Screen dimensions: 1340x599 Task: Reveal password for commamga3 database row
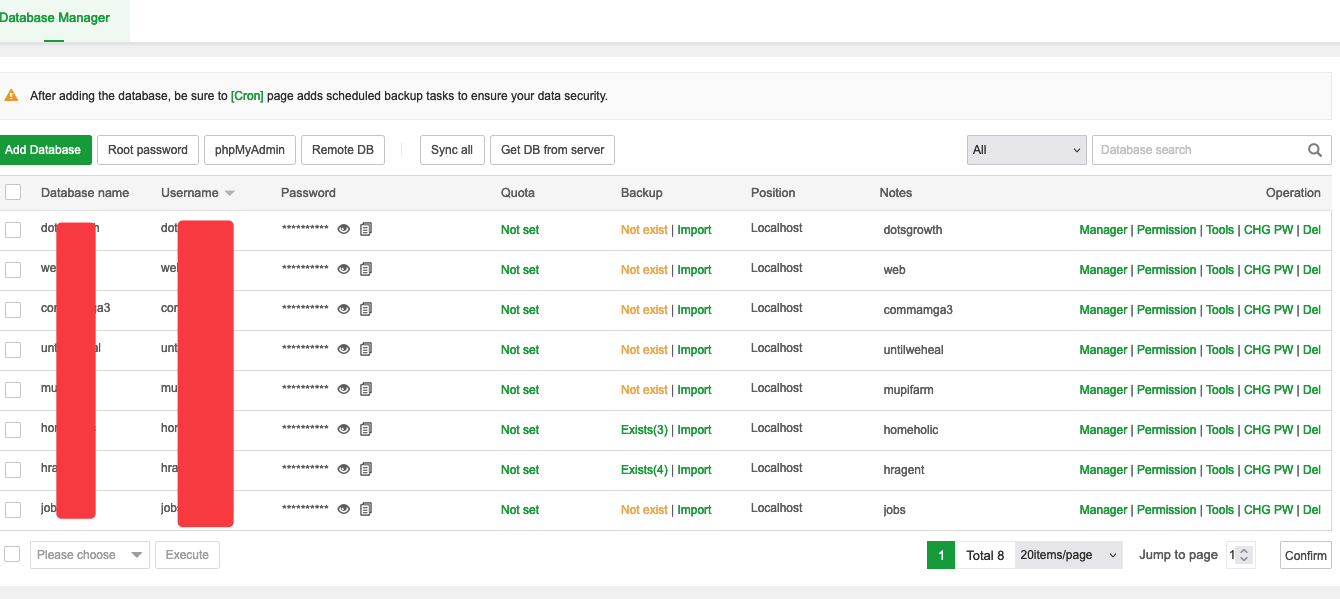[x=344, y=310]
